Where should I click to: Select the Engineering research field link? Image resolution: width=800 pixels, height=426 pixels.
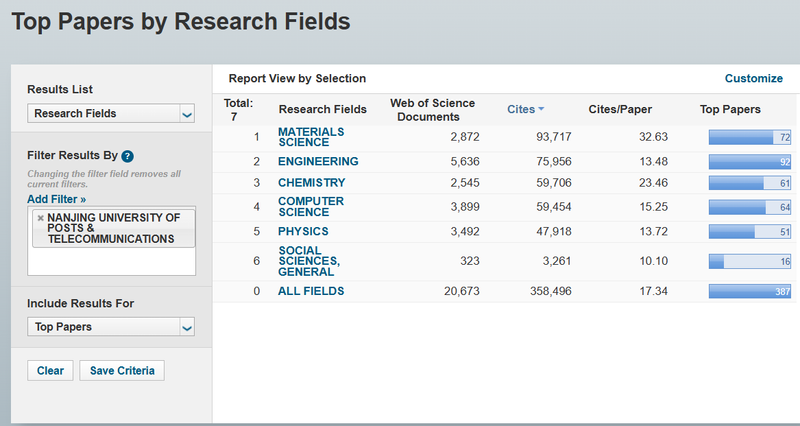pos(318,161)
